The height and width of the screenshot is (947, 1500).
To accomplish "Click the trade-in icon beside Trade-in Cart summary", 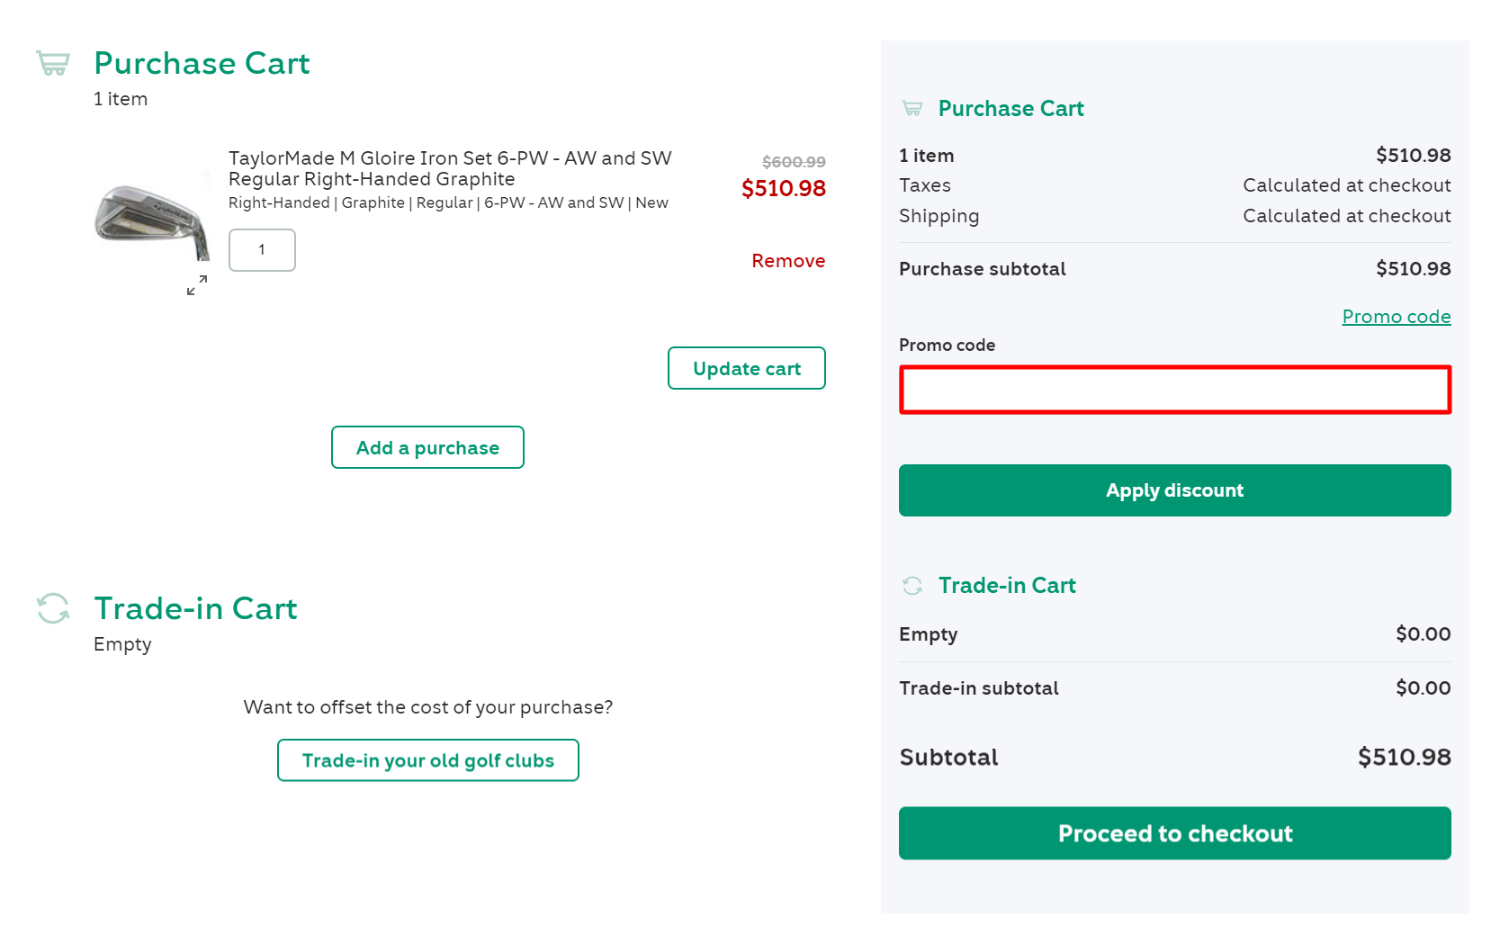I will click(911, 586).
